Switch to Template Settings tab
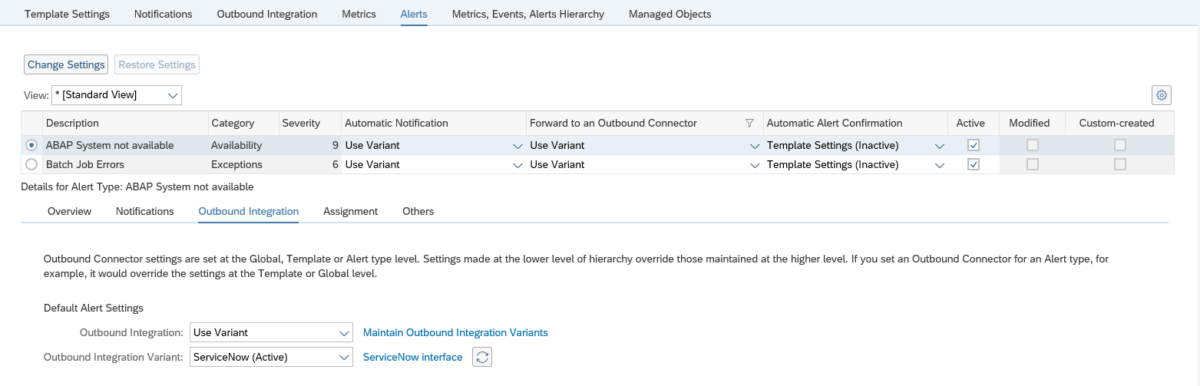The width and height of the screenshot is (1200, 386). click(67, 14)
